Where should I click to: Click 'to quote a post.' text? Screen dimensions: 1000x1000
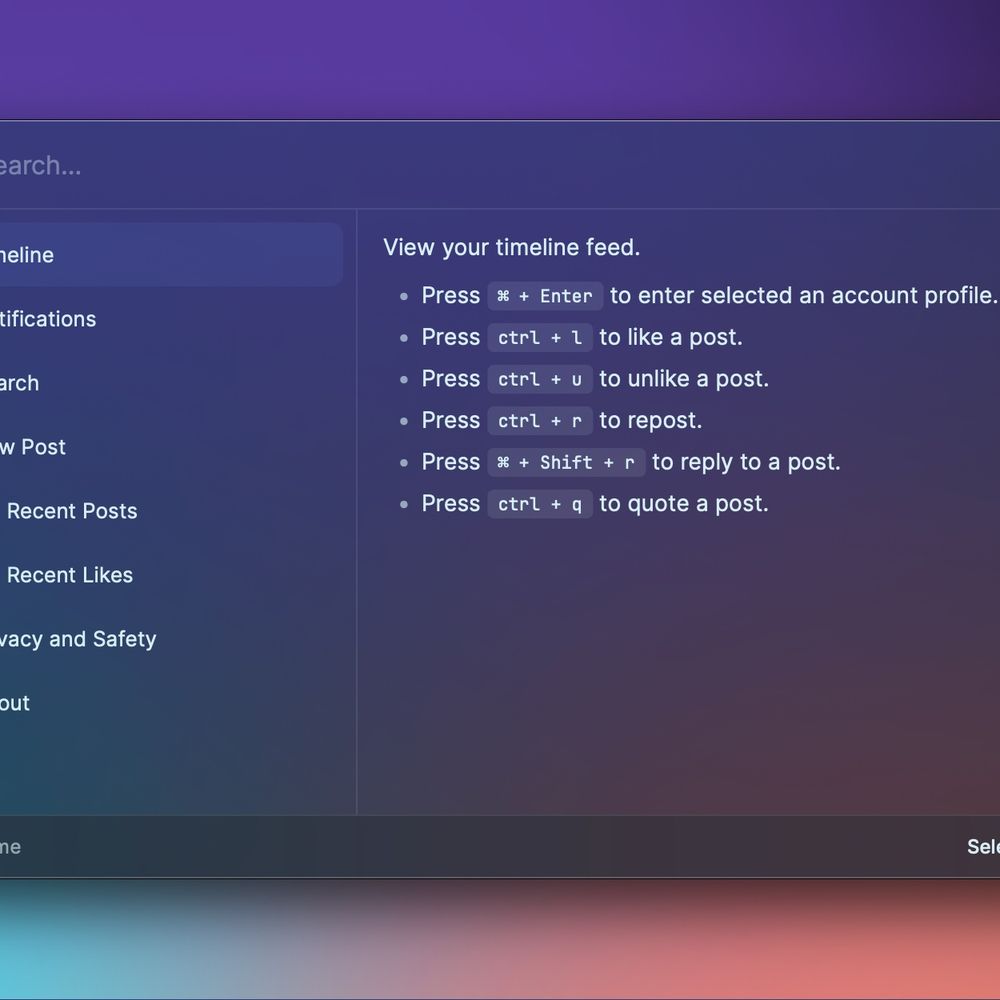pos(684,503)
